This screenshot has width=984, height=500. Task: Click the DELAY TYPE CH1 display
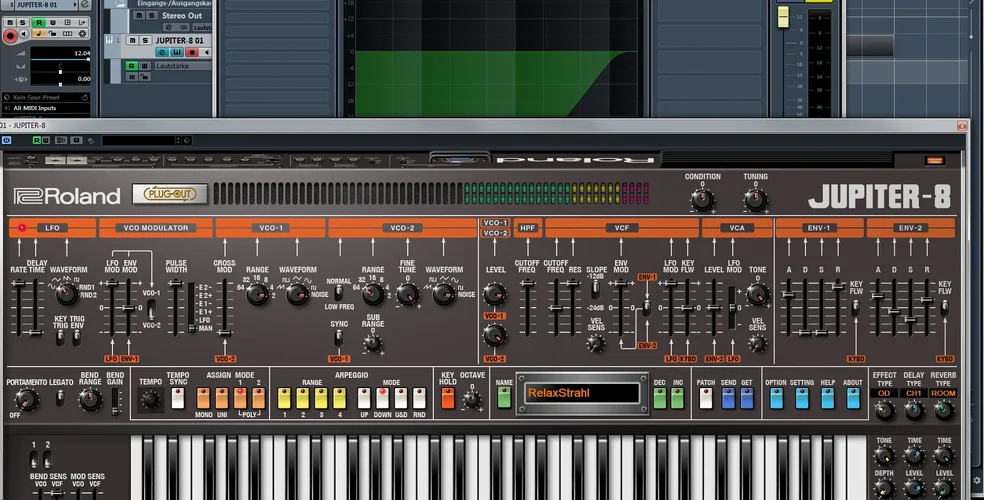914,393
